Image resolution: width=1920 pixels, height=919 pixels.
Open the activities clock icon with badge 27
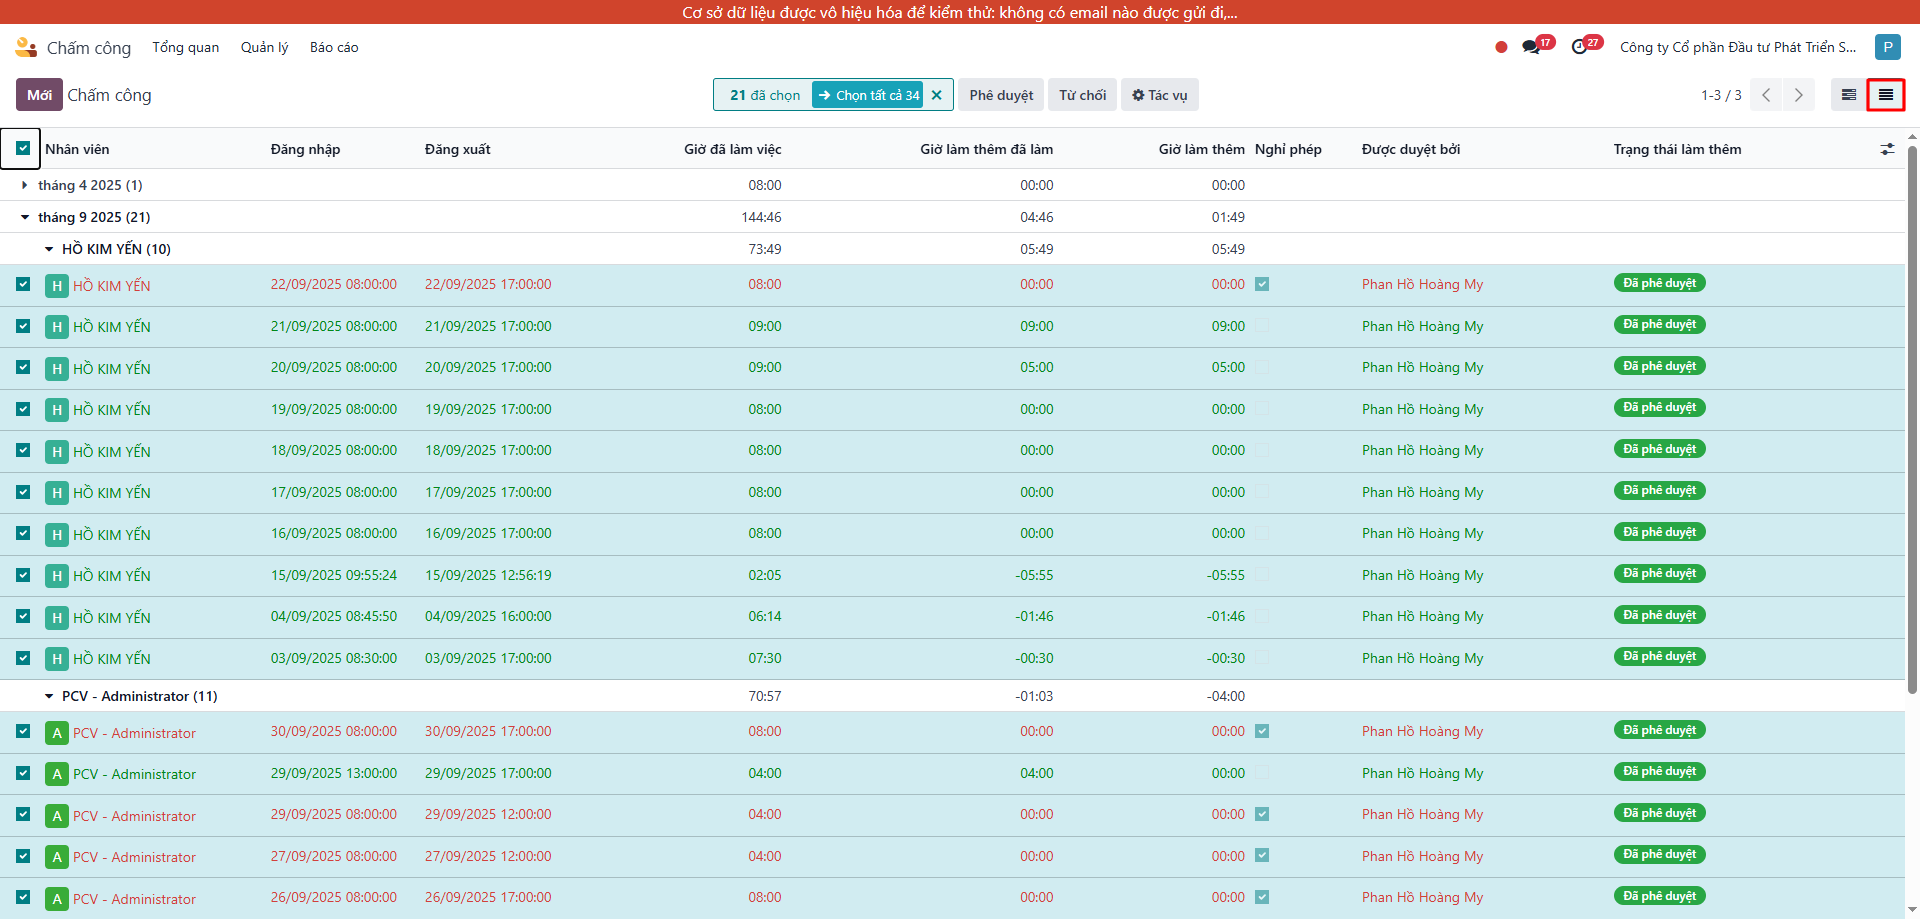pos(1580,47)
